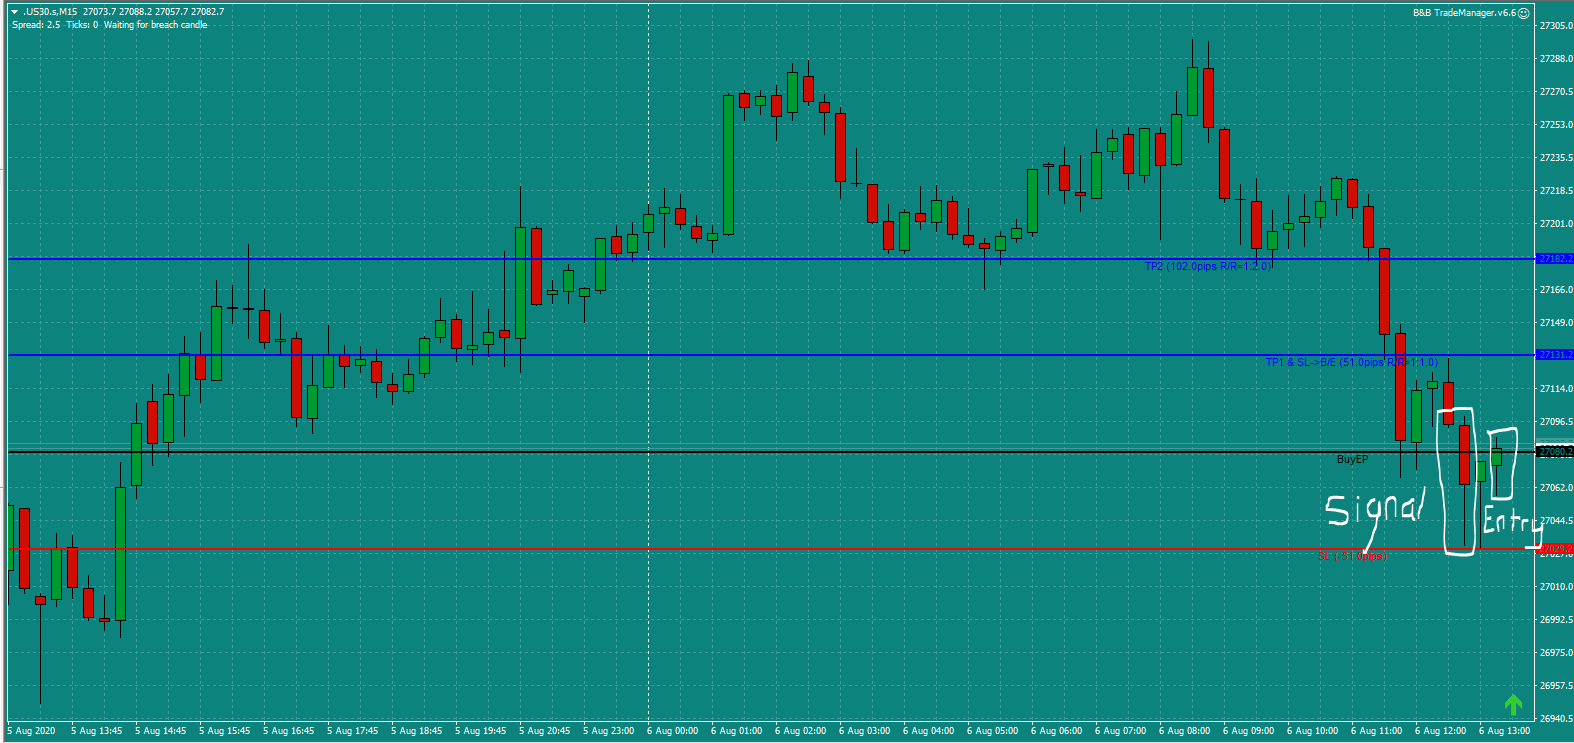Viewport: 1574px width, 743px height.
Task: Click the 27270.5 price scale value
Action: pyautogui.click(x=1556, y=92)
